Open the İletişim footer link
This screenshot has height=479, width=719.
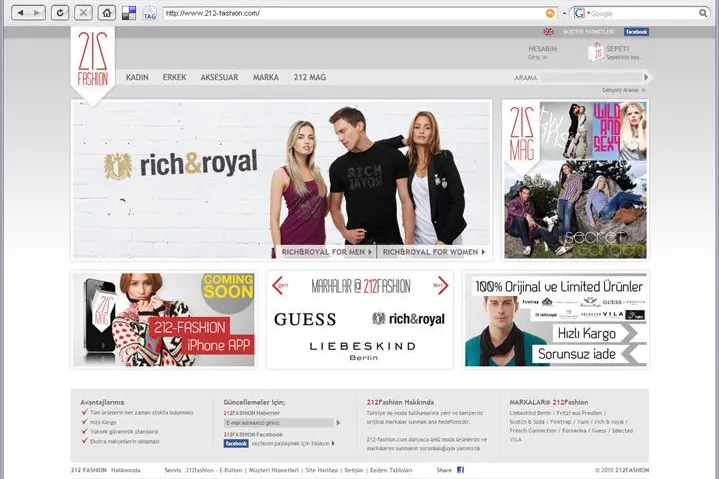pos(354,470)
